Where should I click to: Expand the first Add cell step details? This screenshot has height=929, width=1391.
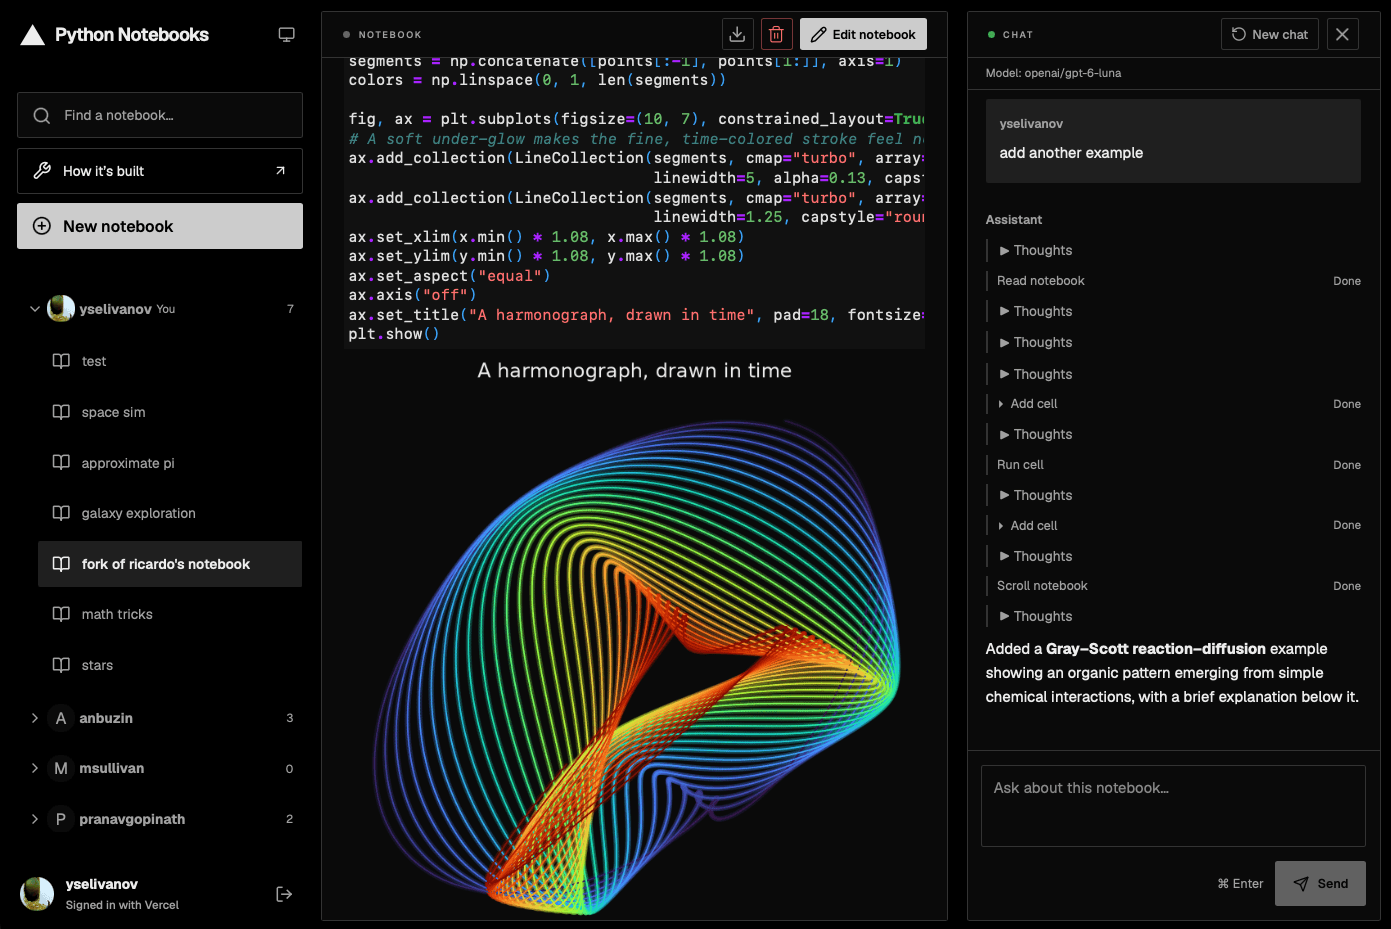click(x=1027, y=404)
